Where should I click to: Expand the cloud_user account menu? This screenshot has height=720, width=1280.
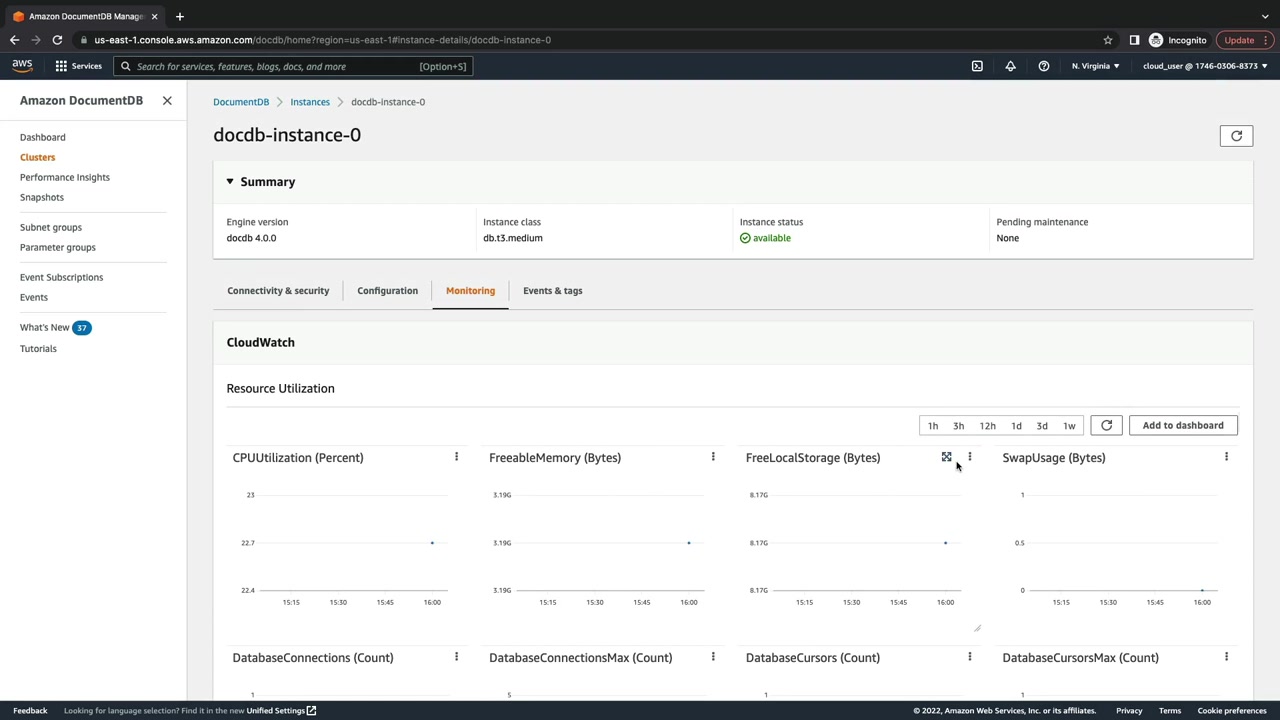(x=1205, y=66)
